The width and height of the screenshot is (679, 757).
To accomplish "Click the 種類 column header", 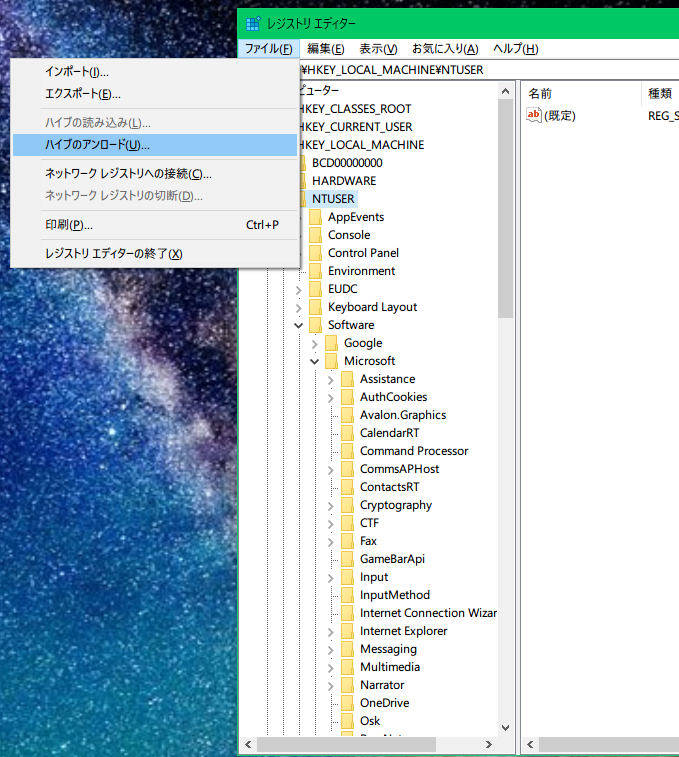I will [661, 94].
